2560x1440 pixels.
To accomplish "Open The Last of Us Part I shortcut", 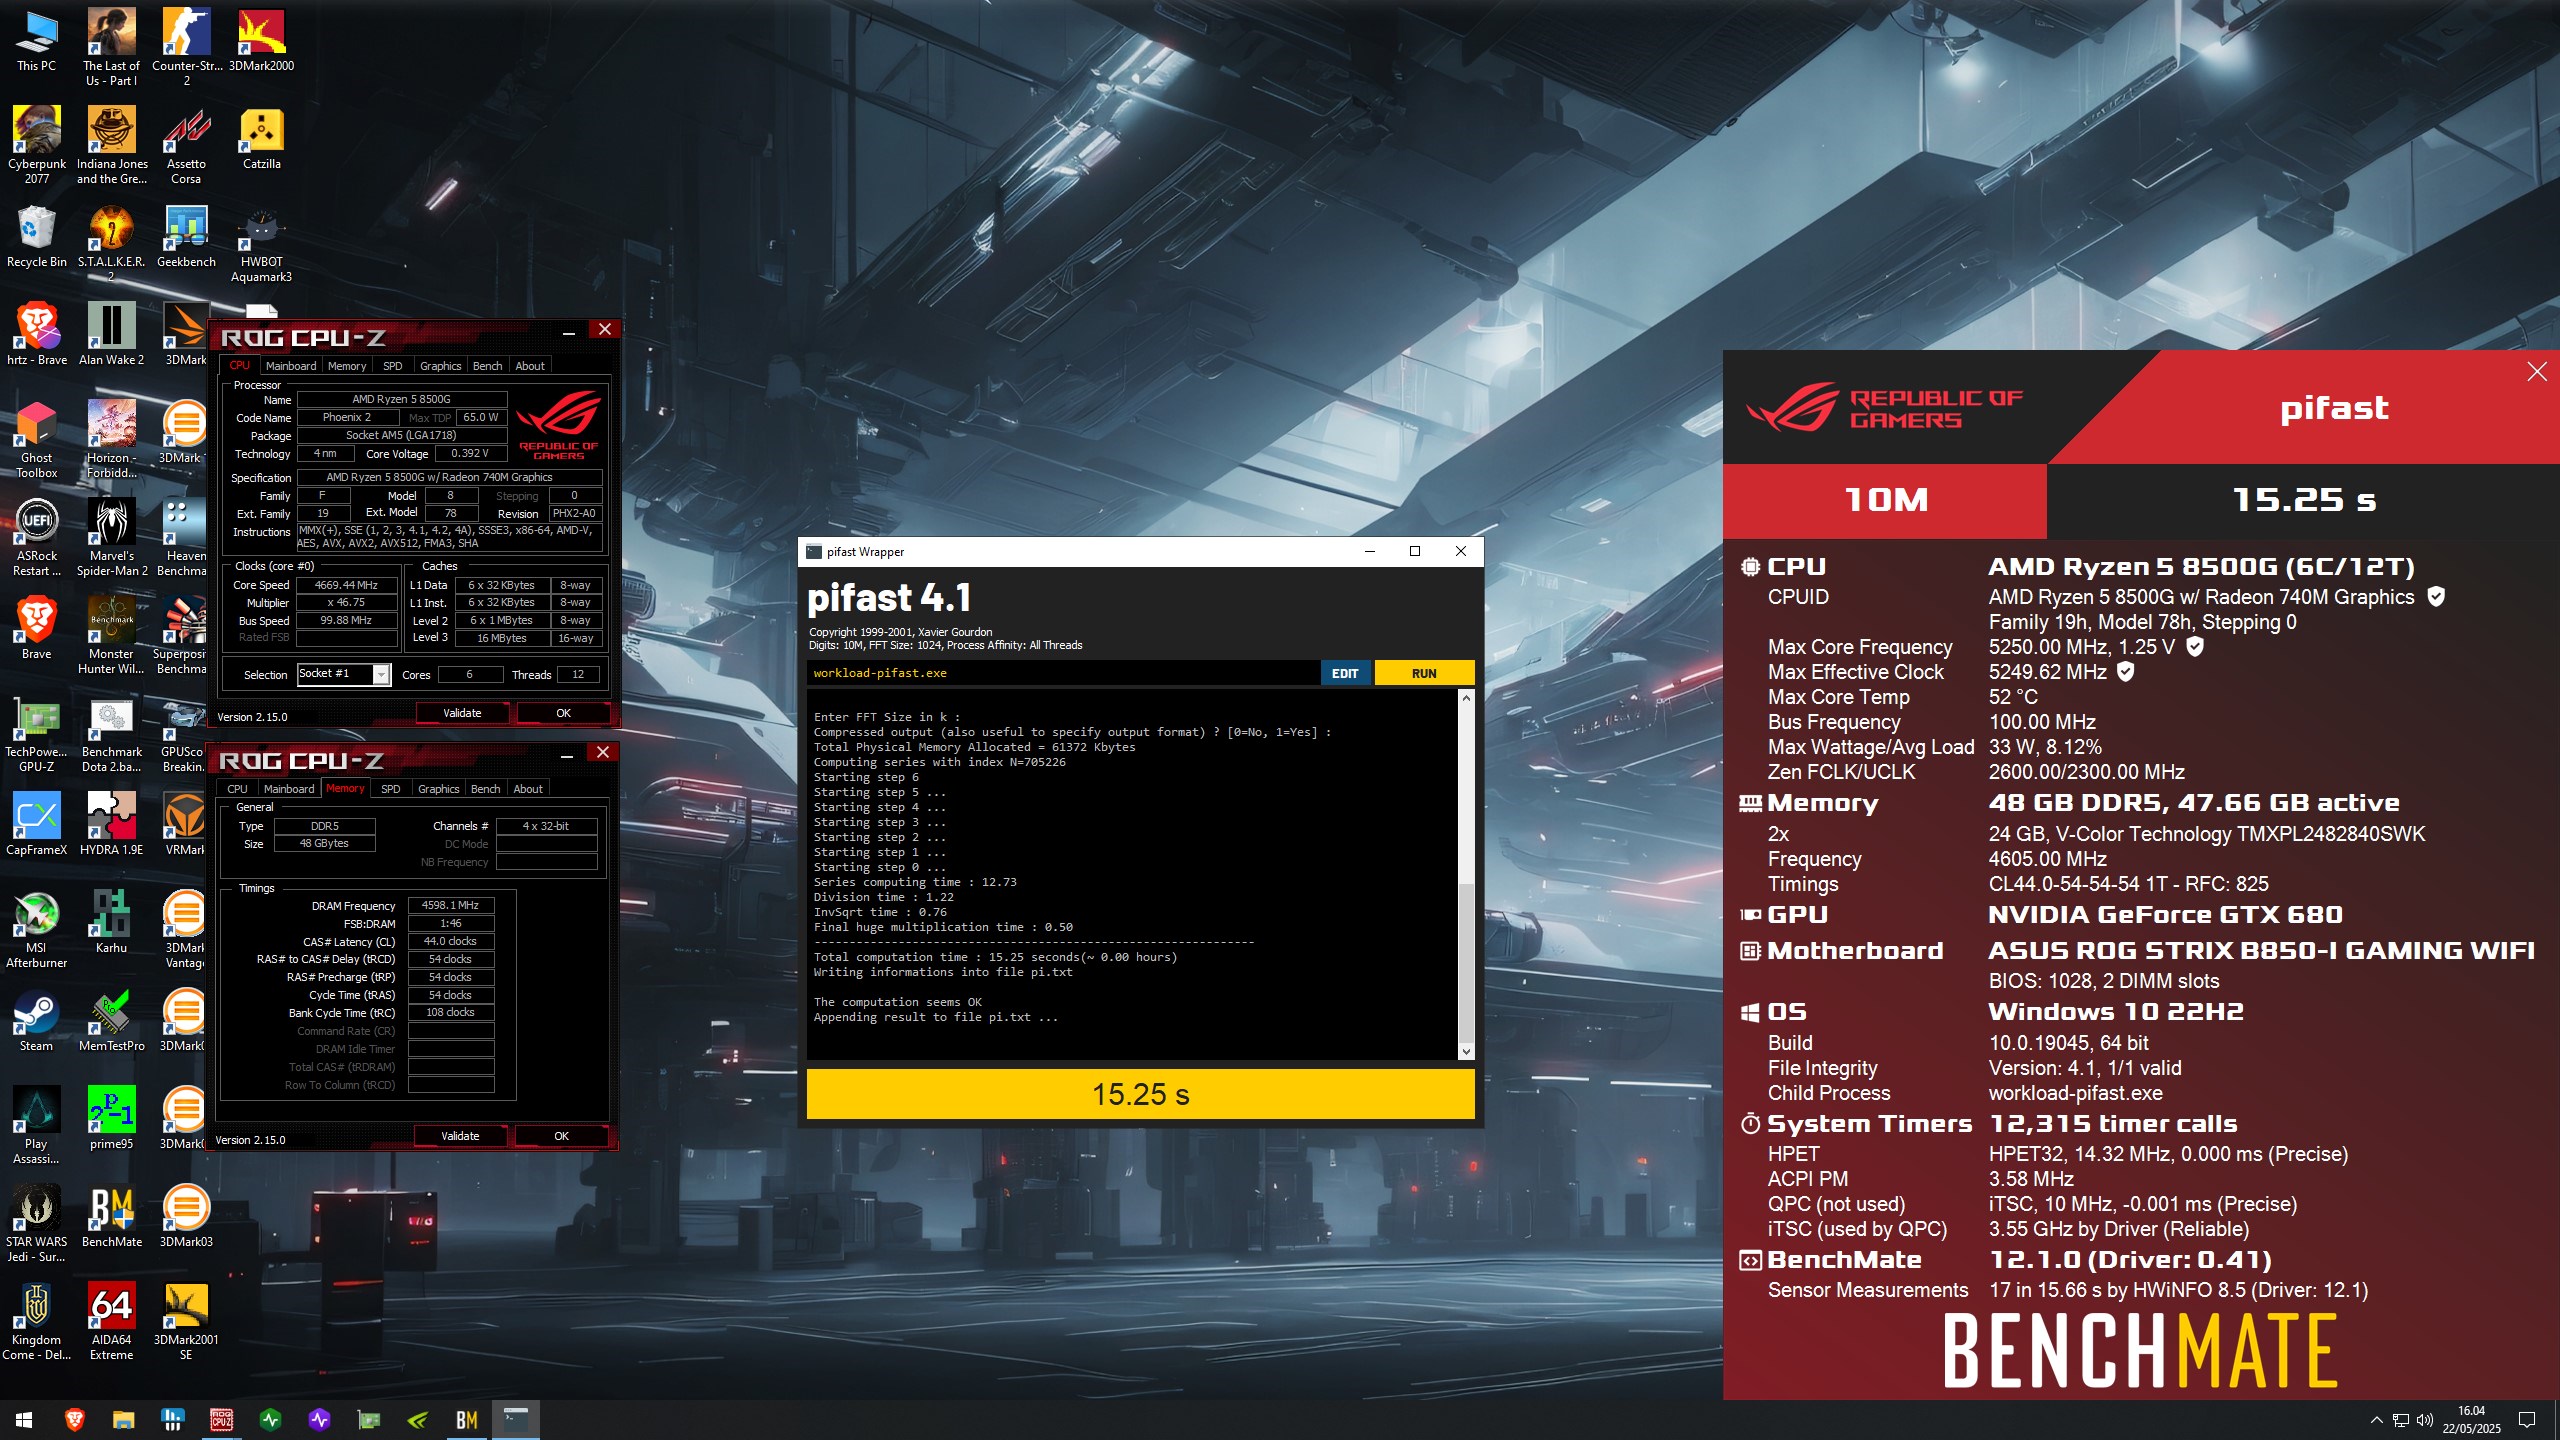I will pyautogui.click(x=111, y=47).
